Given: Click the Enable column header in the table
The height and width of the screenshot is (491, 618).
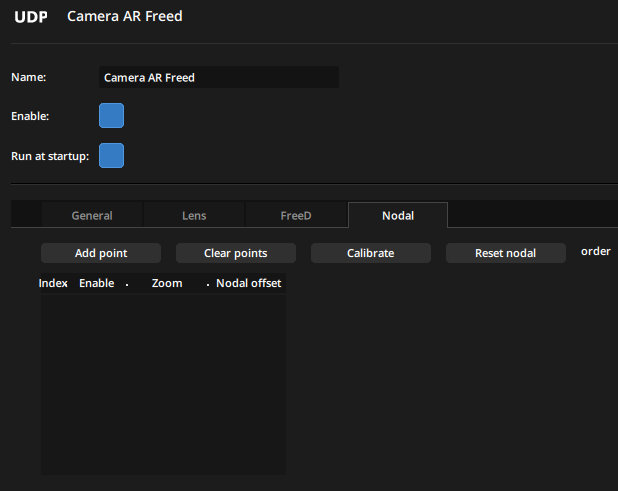Looking at the screenshot, I should 97,283.
